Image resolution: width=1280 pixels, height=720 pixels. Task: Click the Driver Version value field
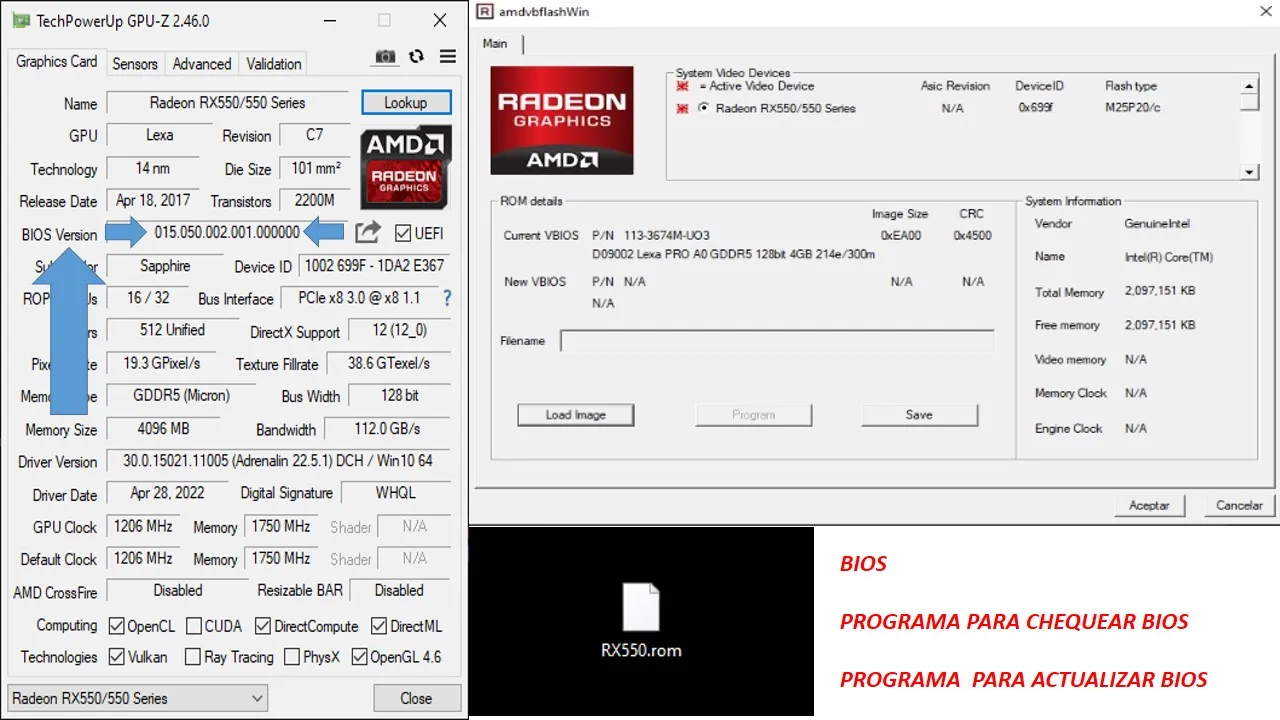(x=278, y=461)
